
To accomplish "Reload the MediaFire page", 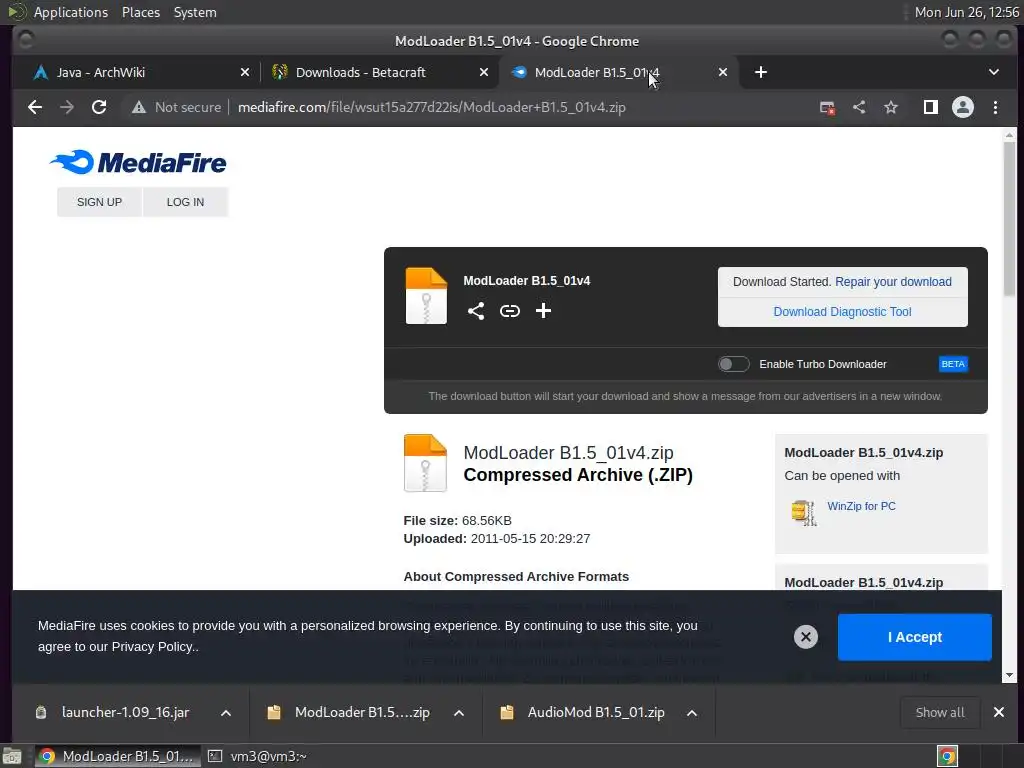I will 99,107.
